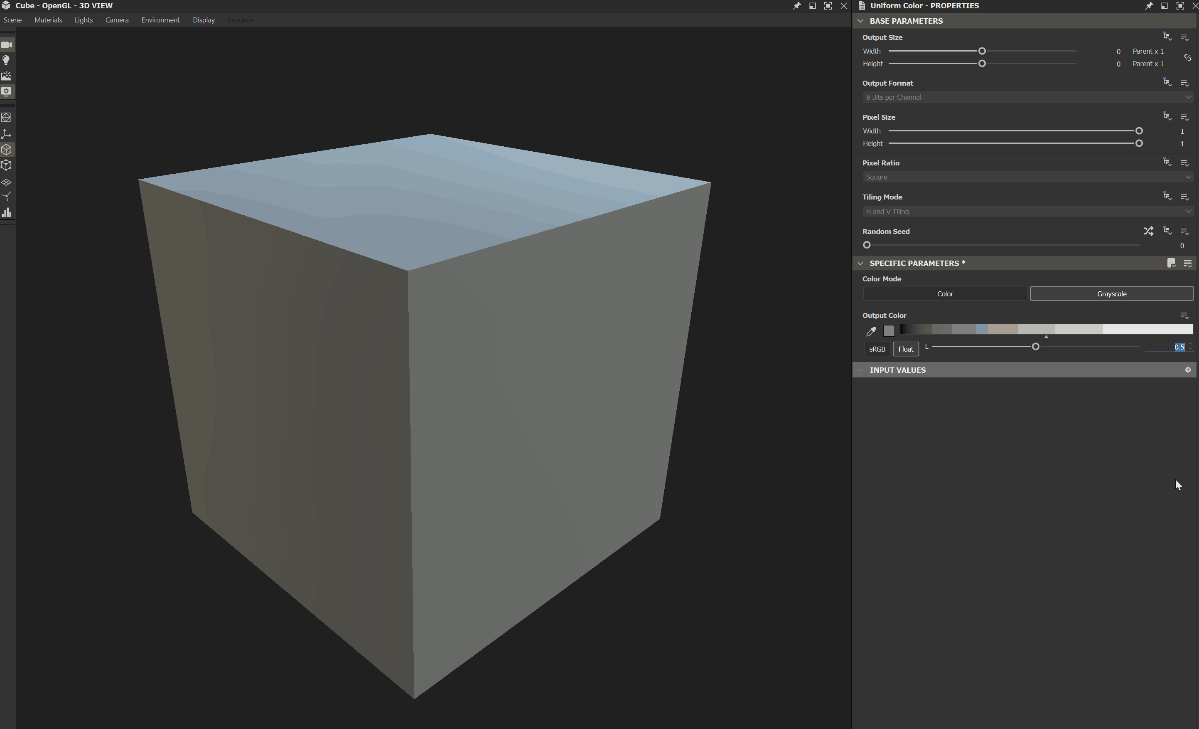Click the bounding box cube icon in the sidebar
This screenshot has width=1199, height=729.
point(6,165)
